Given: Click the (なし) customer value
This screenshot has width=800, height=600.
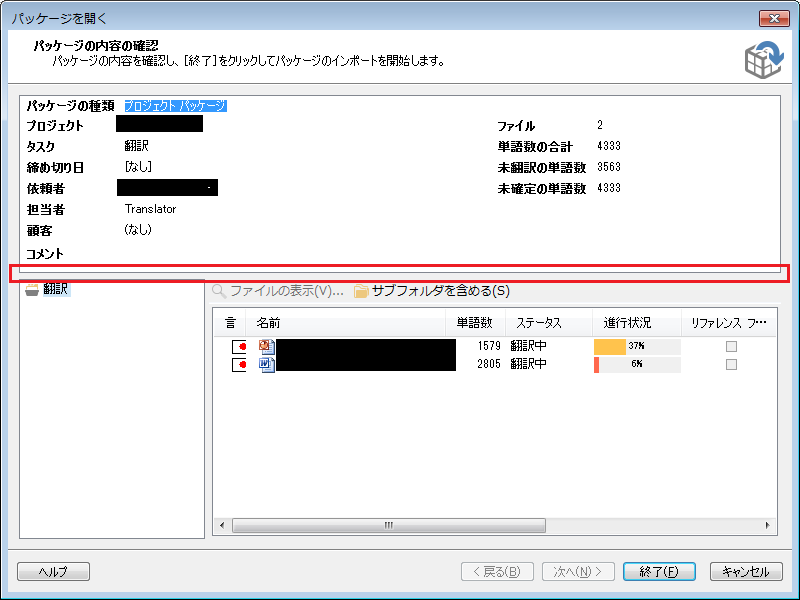Looking at the screenshot, I should click(x=138, y=230).
